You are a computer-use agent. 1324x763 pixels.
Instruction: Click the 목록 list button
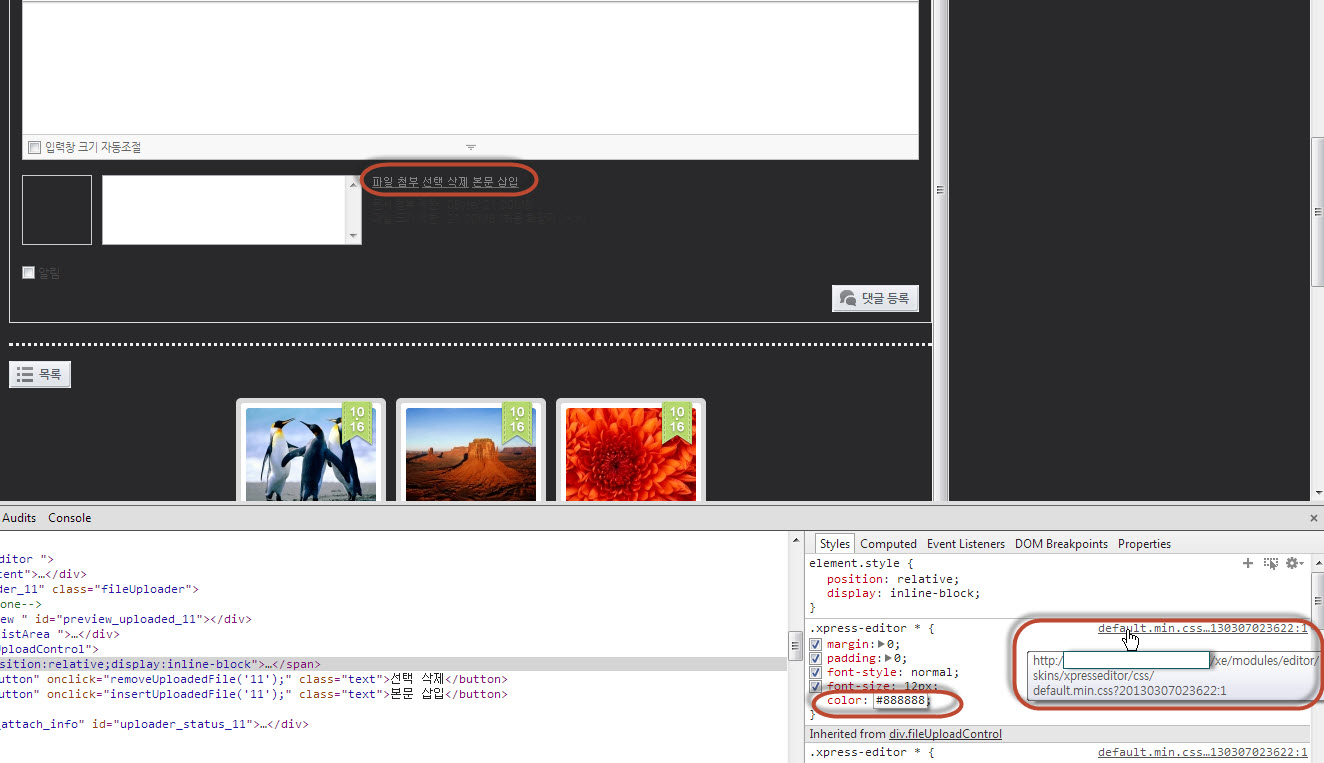40,375
